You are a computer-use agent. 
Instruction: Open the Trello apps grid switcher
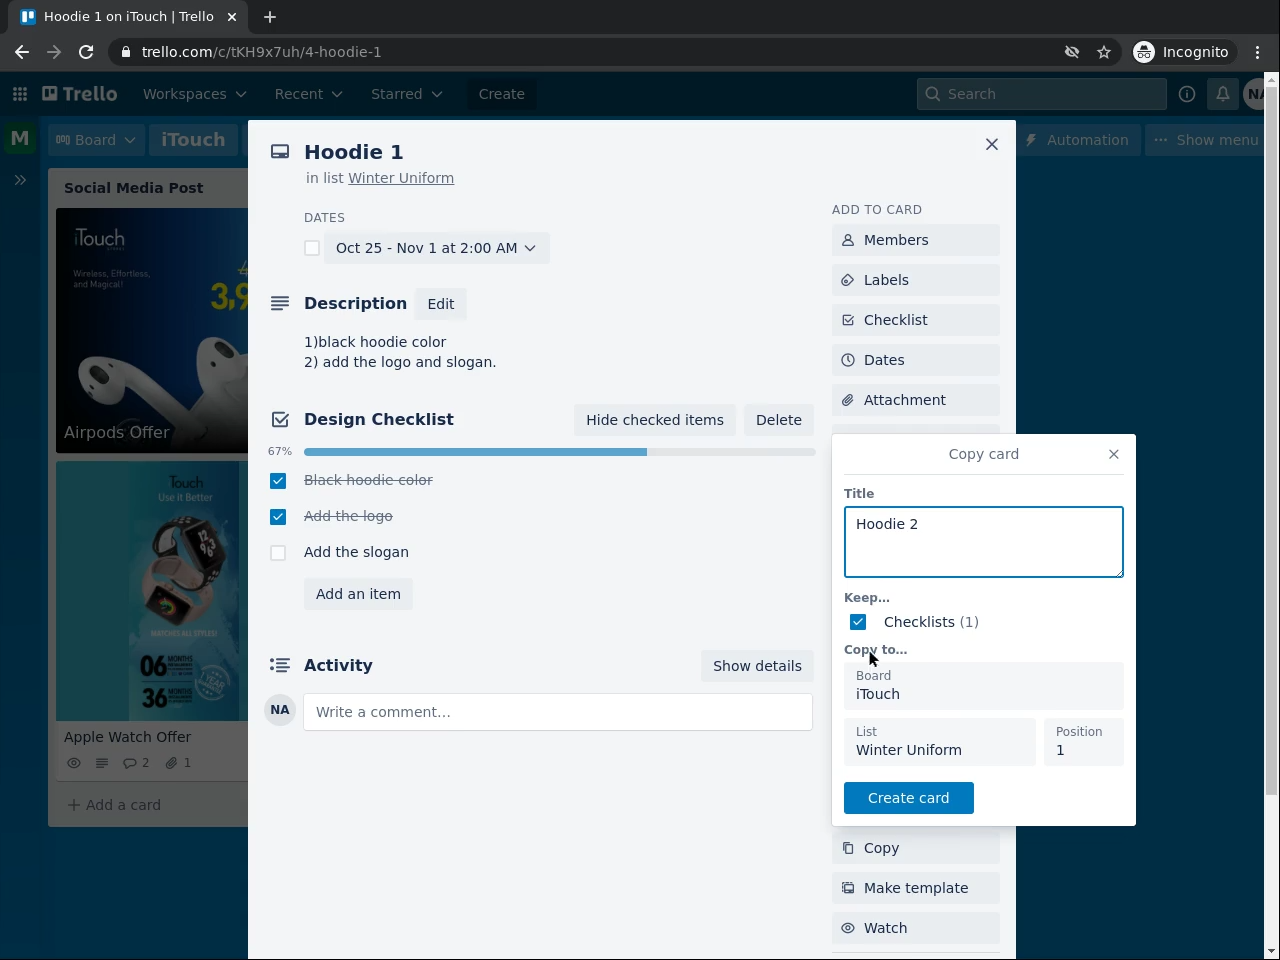click(20, 94)
